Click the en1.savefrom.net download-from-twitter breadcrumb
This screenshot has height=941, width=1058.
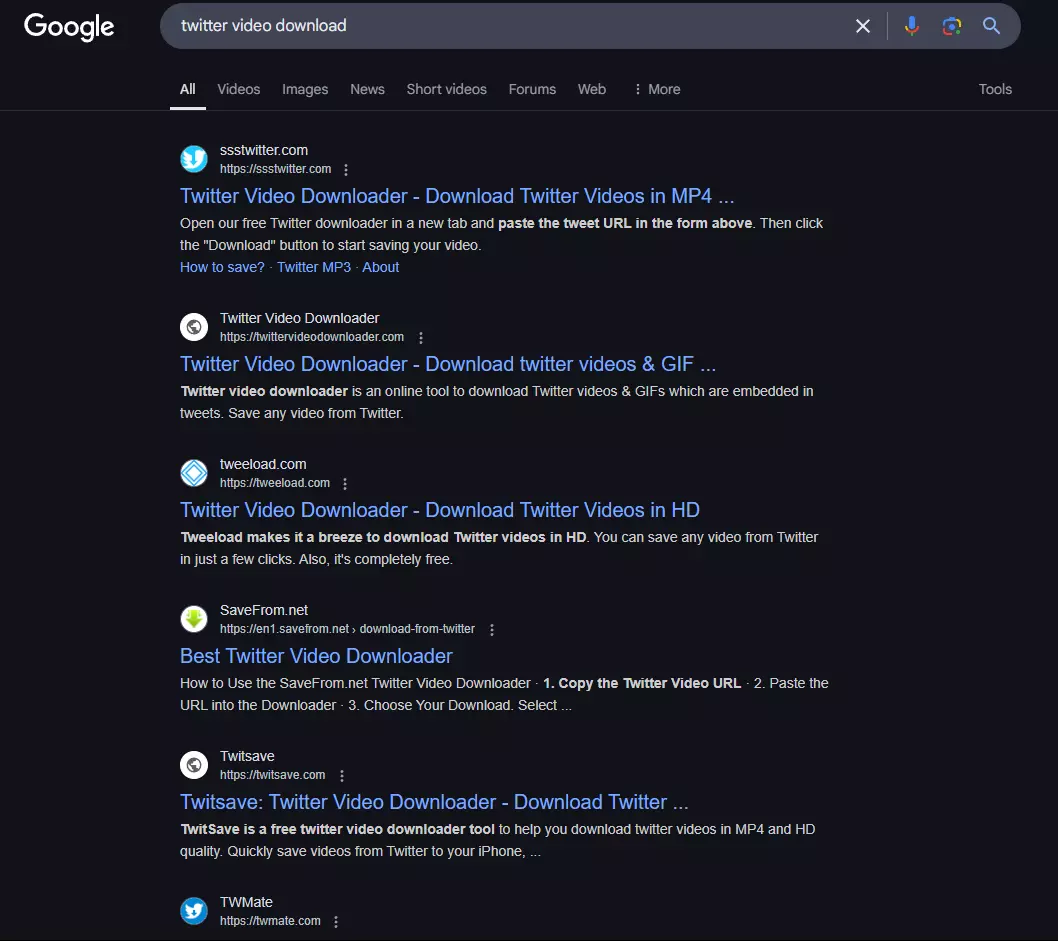[347, 629]
